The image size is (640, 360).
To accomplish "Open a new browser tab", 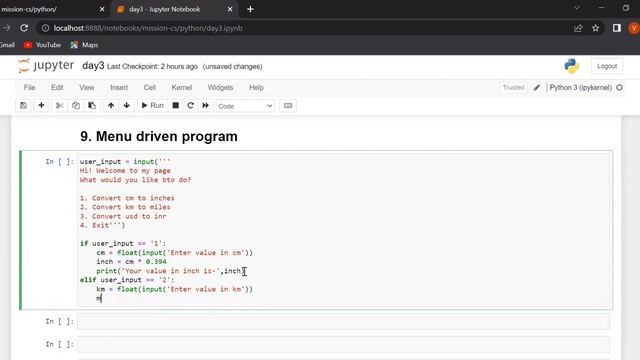I will 250,9.
